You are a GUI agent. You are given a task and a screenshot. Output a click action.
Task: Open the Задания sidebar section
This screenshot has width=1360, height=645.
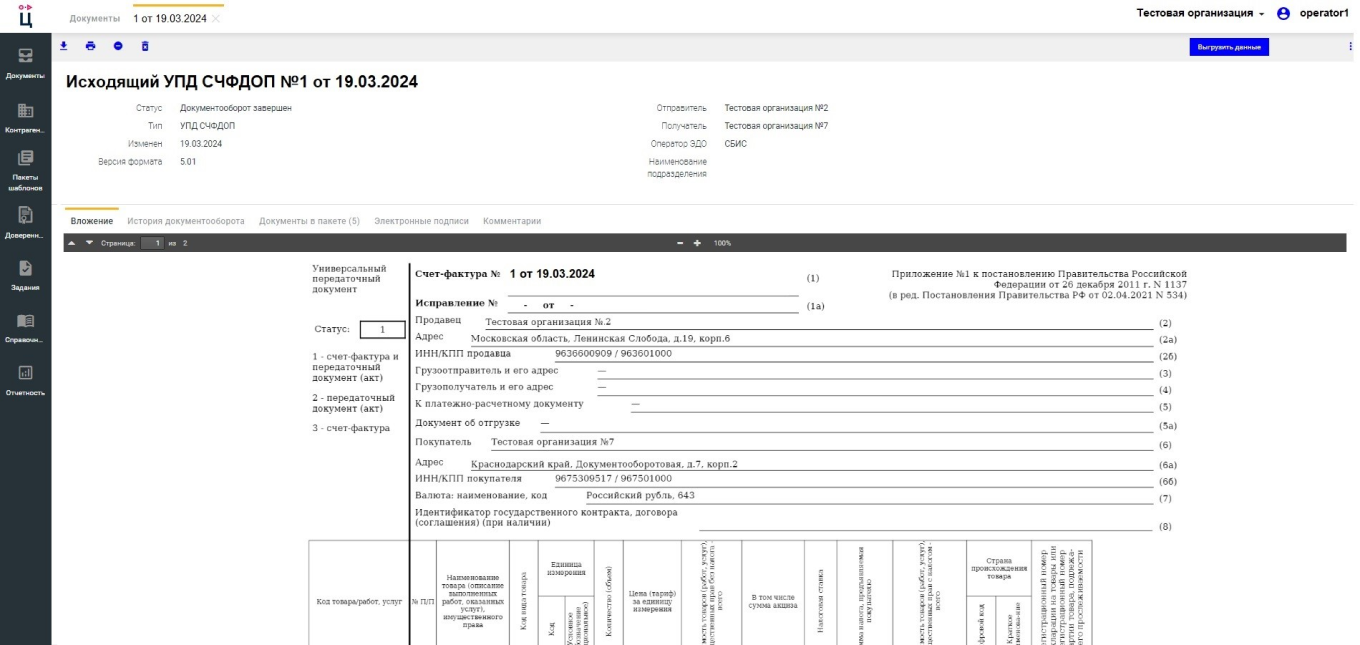[25, 274]
